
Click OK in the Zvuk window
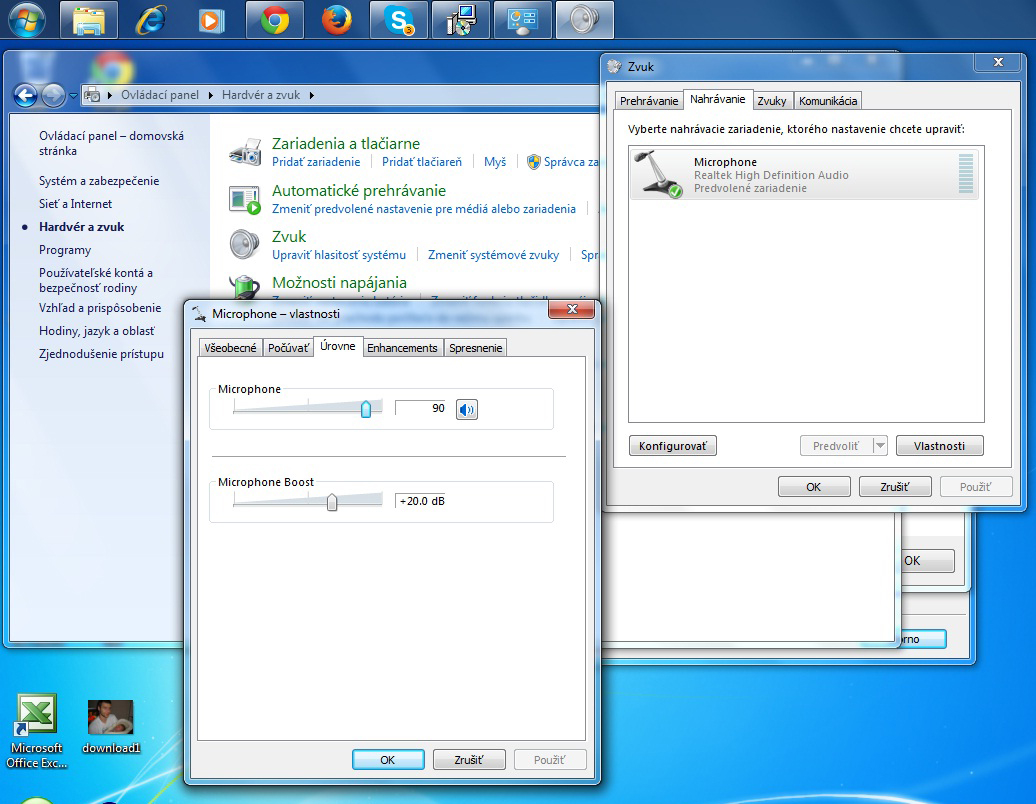(x=814, y=487)
